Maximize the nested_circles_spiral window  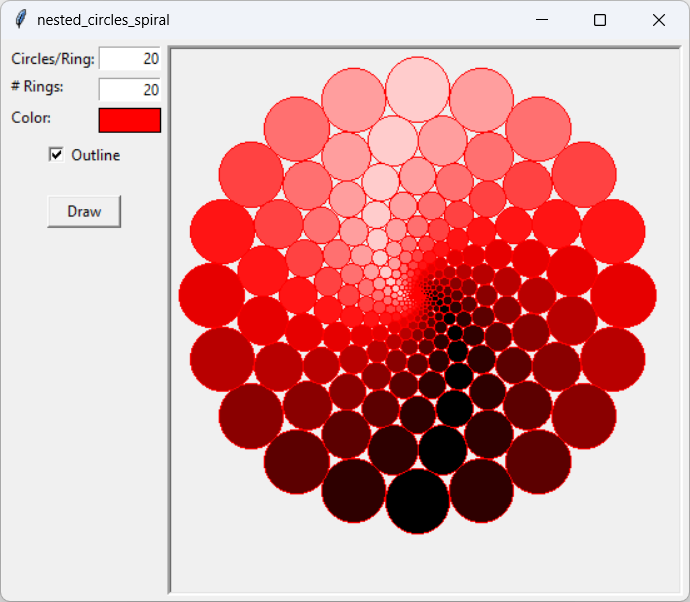[x=600, y=20]
